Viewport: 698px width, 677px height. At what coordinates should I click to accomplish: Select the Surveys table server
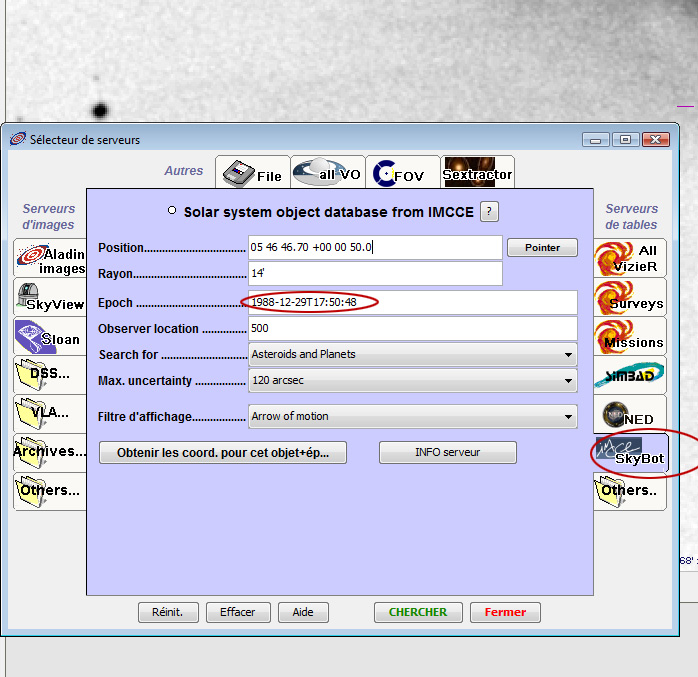630,297
